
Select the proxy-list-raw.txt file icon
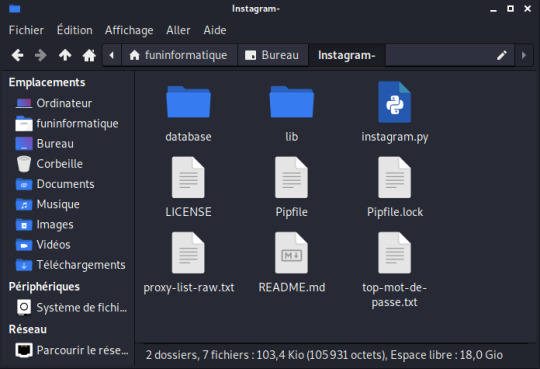(188, 253)
